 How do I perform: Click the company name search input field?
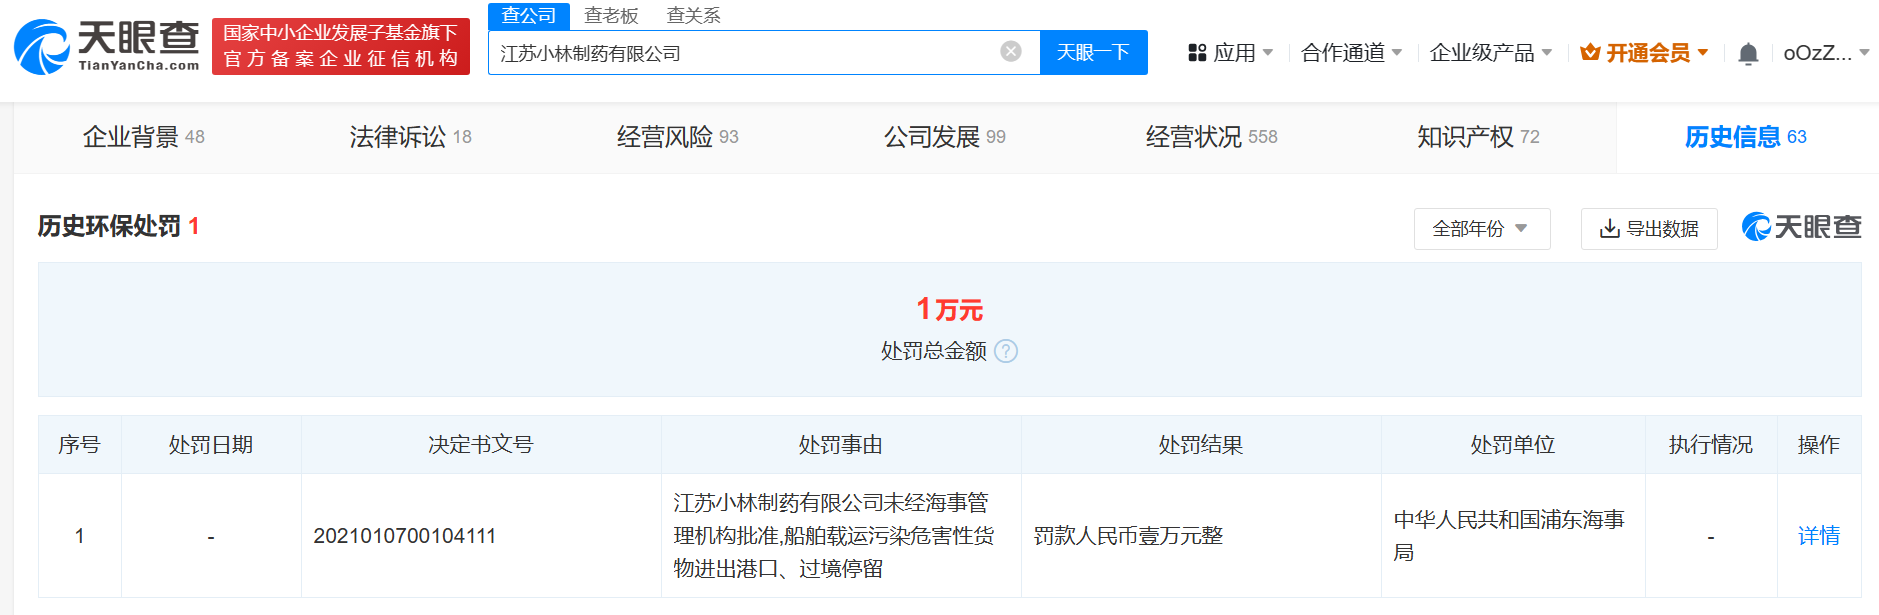pos(740,53)
